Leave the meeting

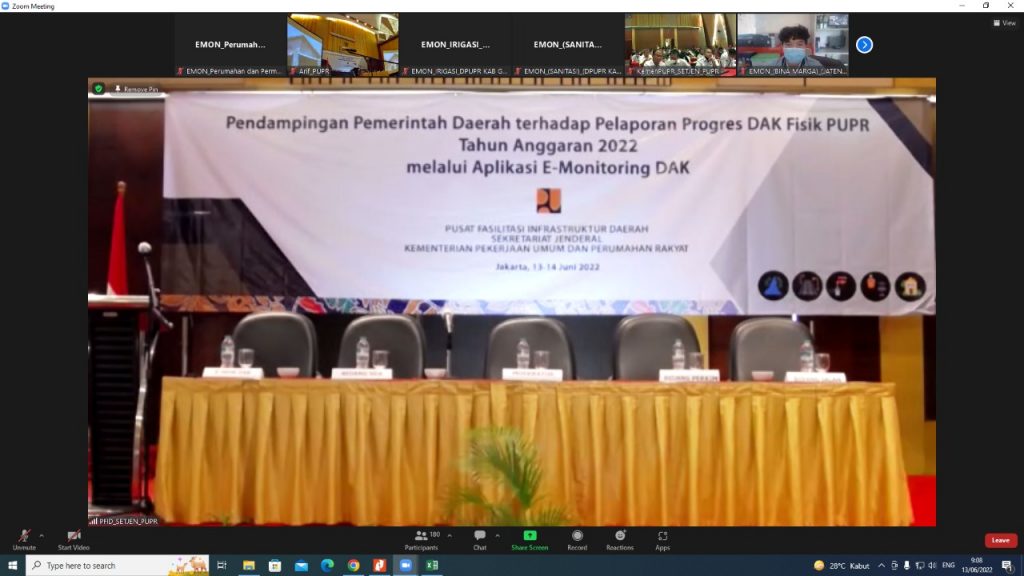[1000, 540]
